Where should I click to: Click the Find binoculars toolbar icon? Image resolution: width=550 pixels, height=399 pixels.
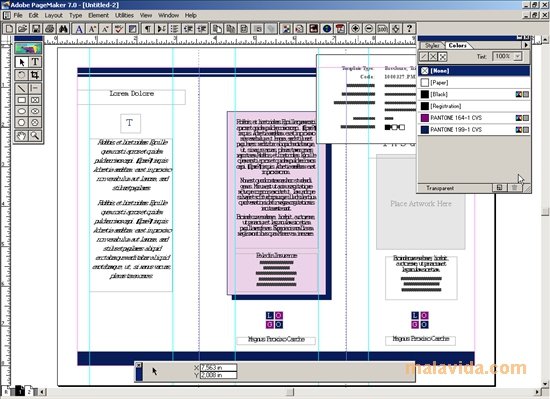(x=63, y=29)
